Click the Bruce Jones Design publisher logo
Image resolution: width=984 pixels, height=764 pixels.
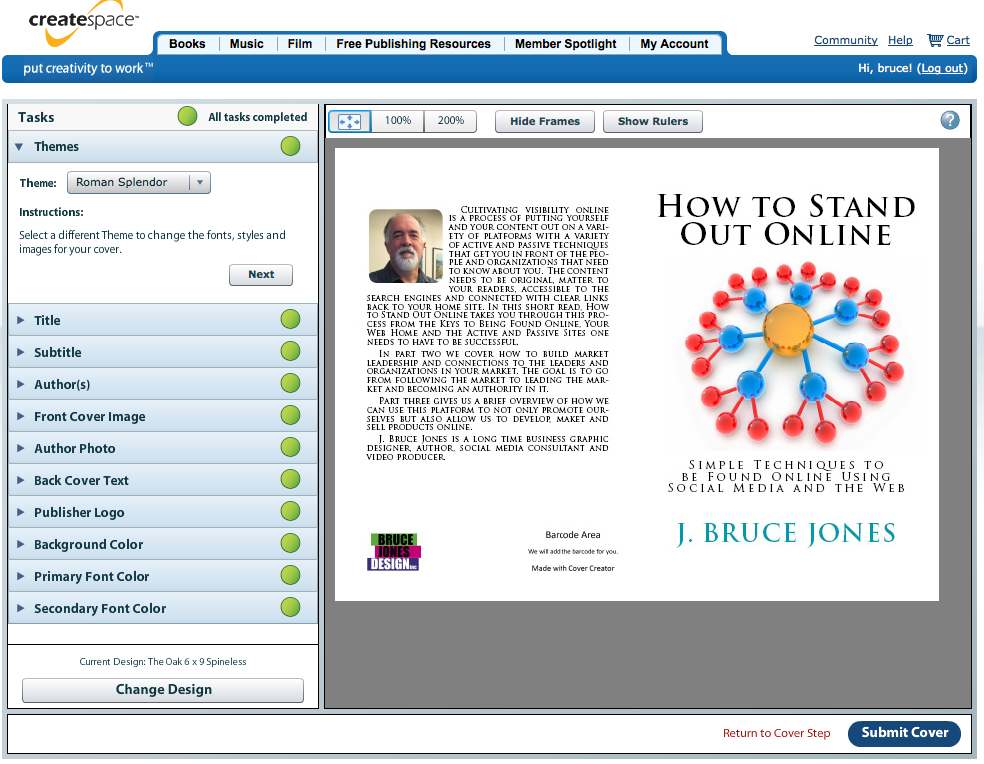click(x=393, y=552)
